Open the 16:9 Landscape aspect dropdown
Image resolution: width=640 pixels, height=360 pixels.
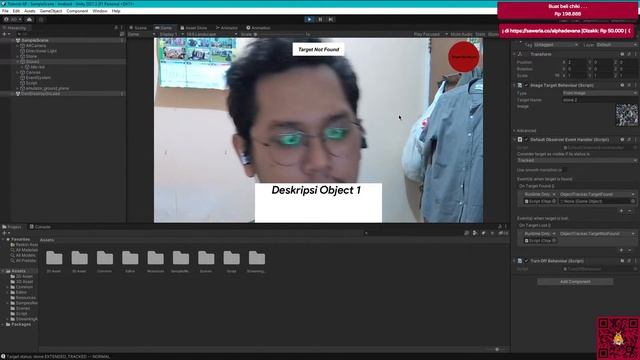click(211, 34)
